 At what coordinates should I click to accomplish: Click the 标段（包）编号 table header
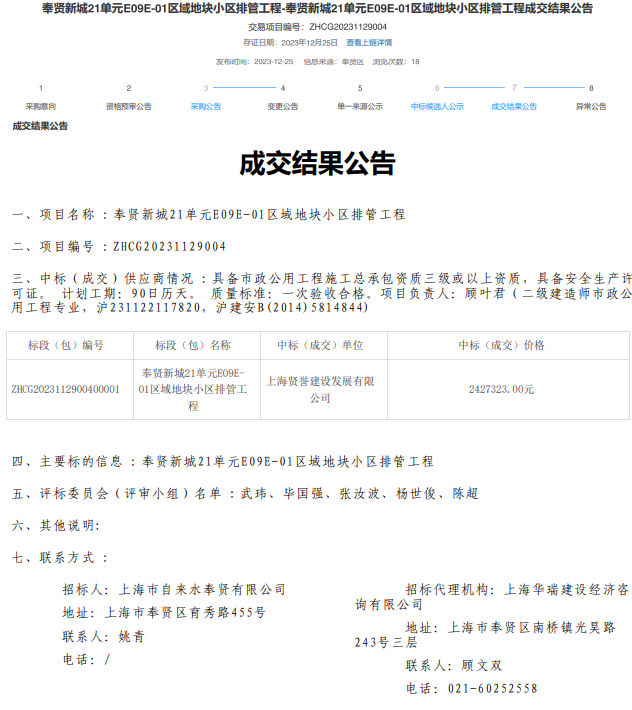[x=66, y=345]
